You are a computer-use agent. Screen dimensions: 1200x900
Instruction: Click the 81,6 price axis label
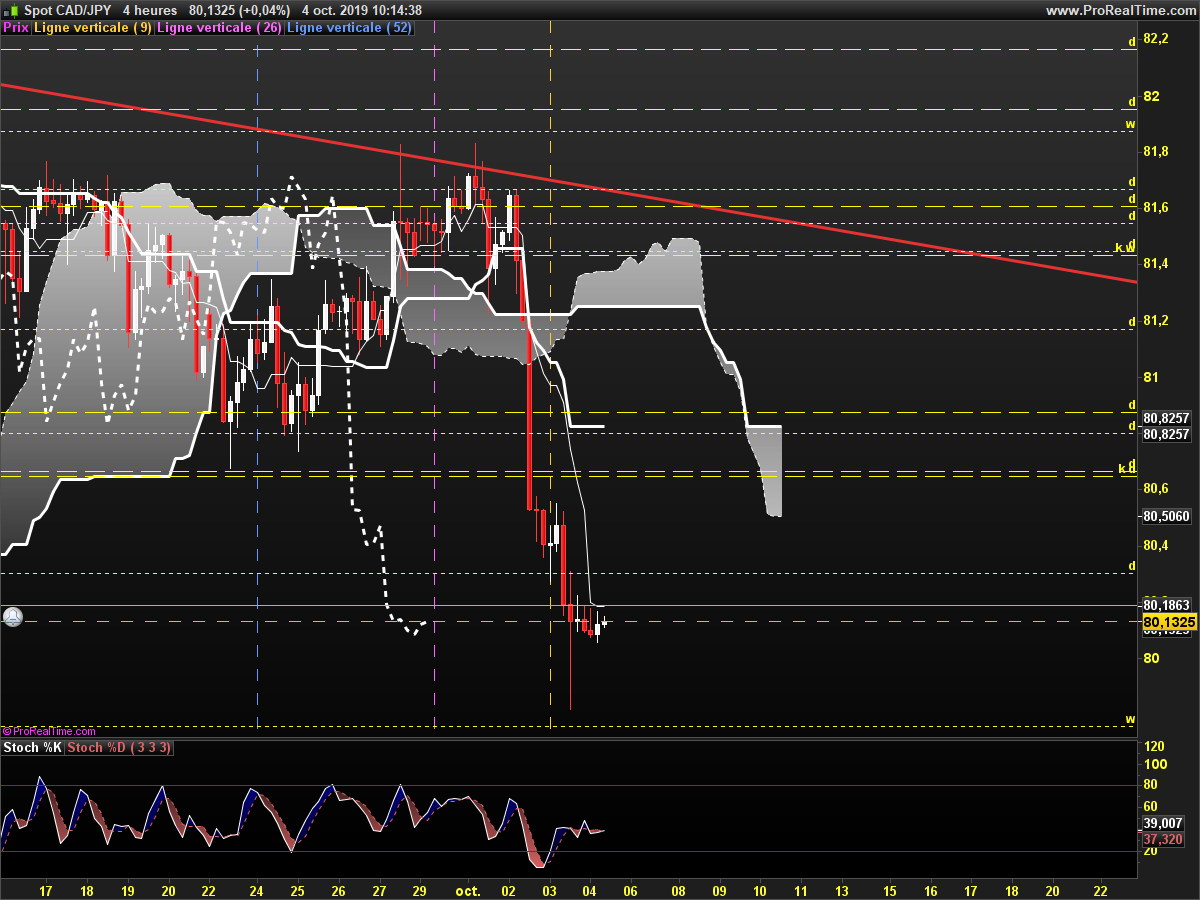coord(1155,207)
